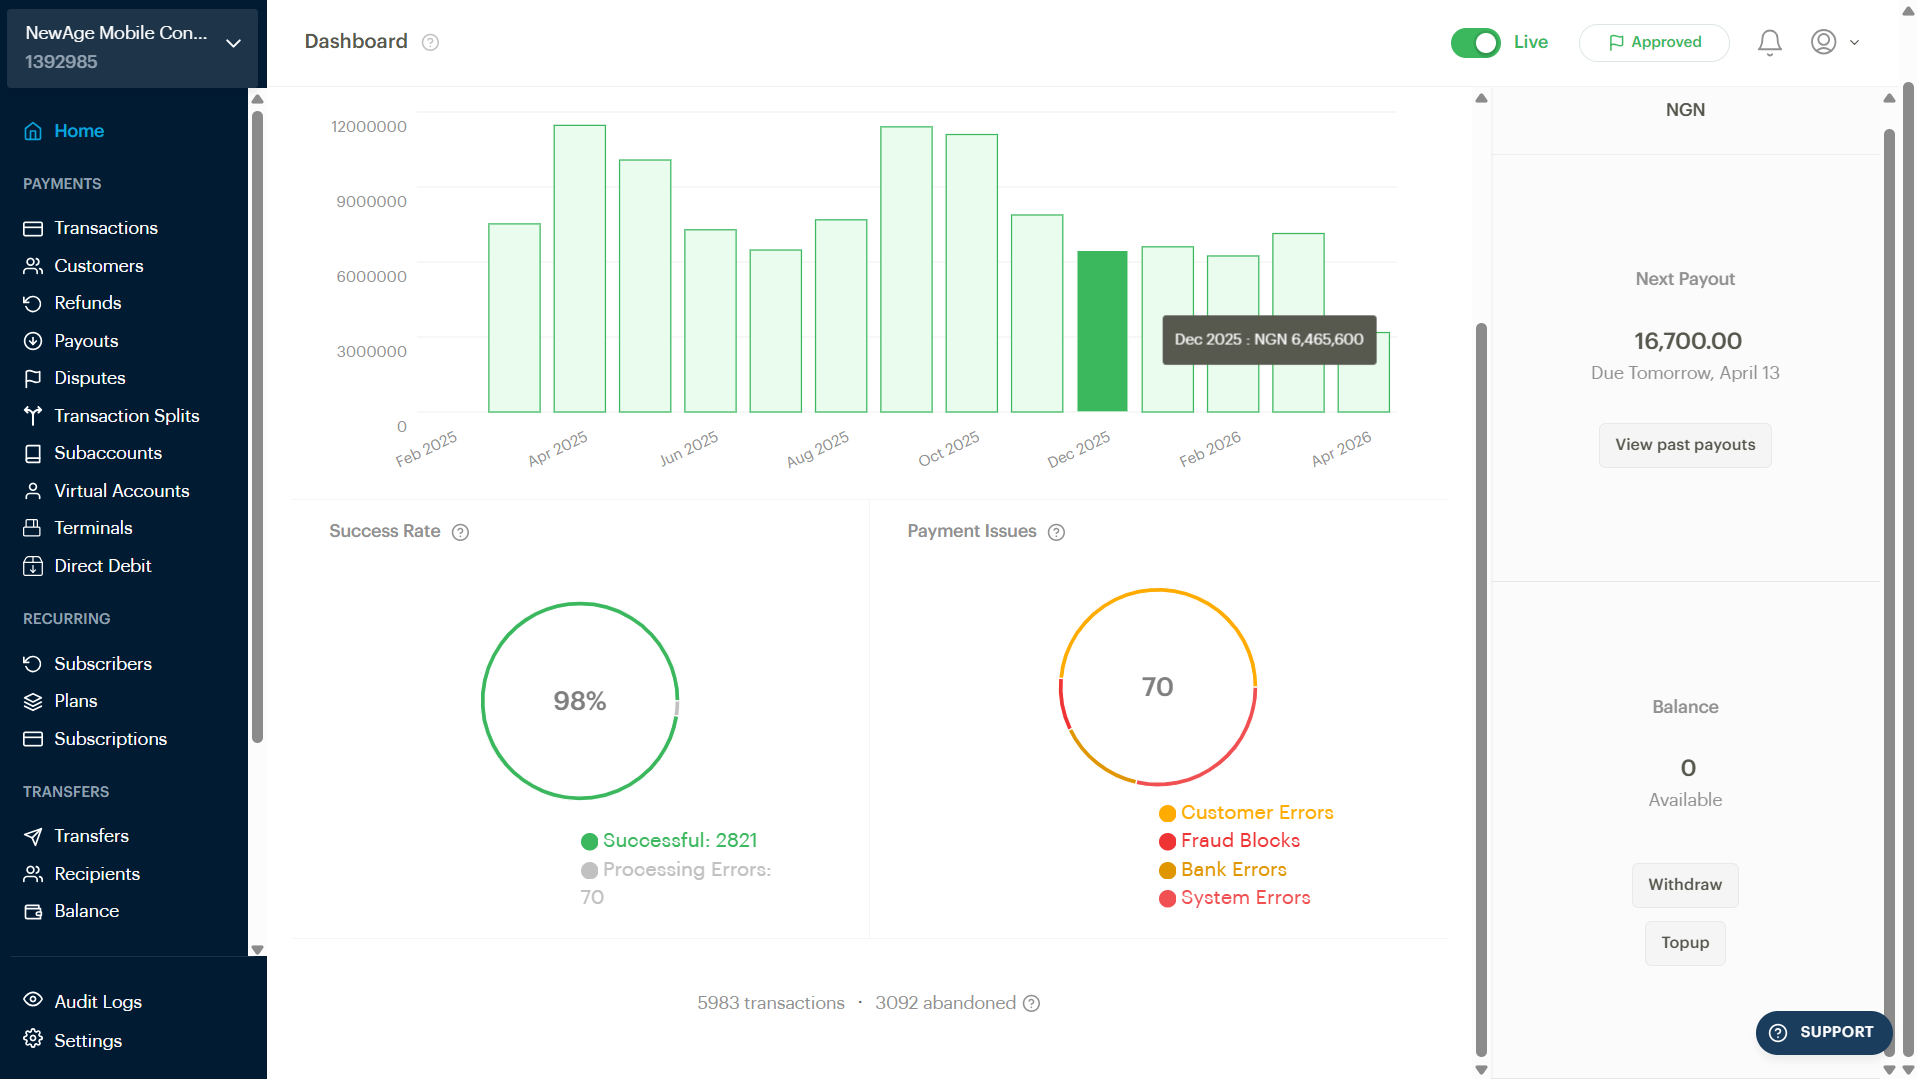
Task: Click the Audit Logs eye icon
Action: click(33, 1000)
